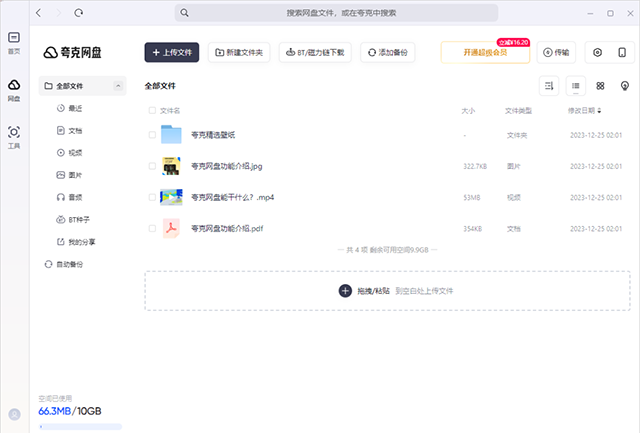Click the PDF icon of 夸克网盘功能介绍.pdf

(x=171, y=228)
